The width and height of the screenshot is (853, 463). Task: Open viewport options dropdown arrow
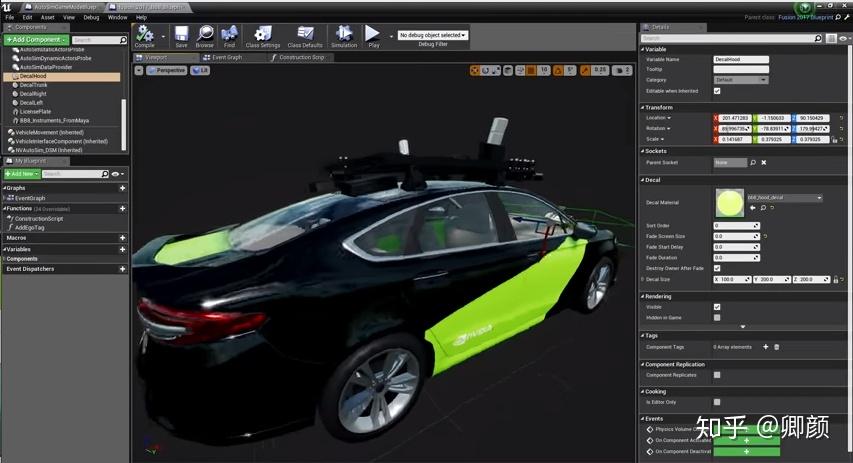tap(139, 70)
